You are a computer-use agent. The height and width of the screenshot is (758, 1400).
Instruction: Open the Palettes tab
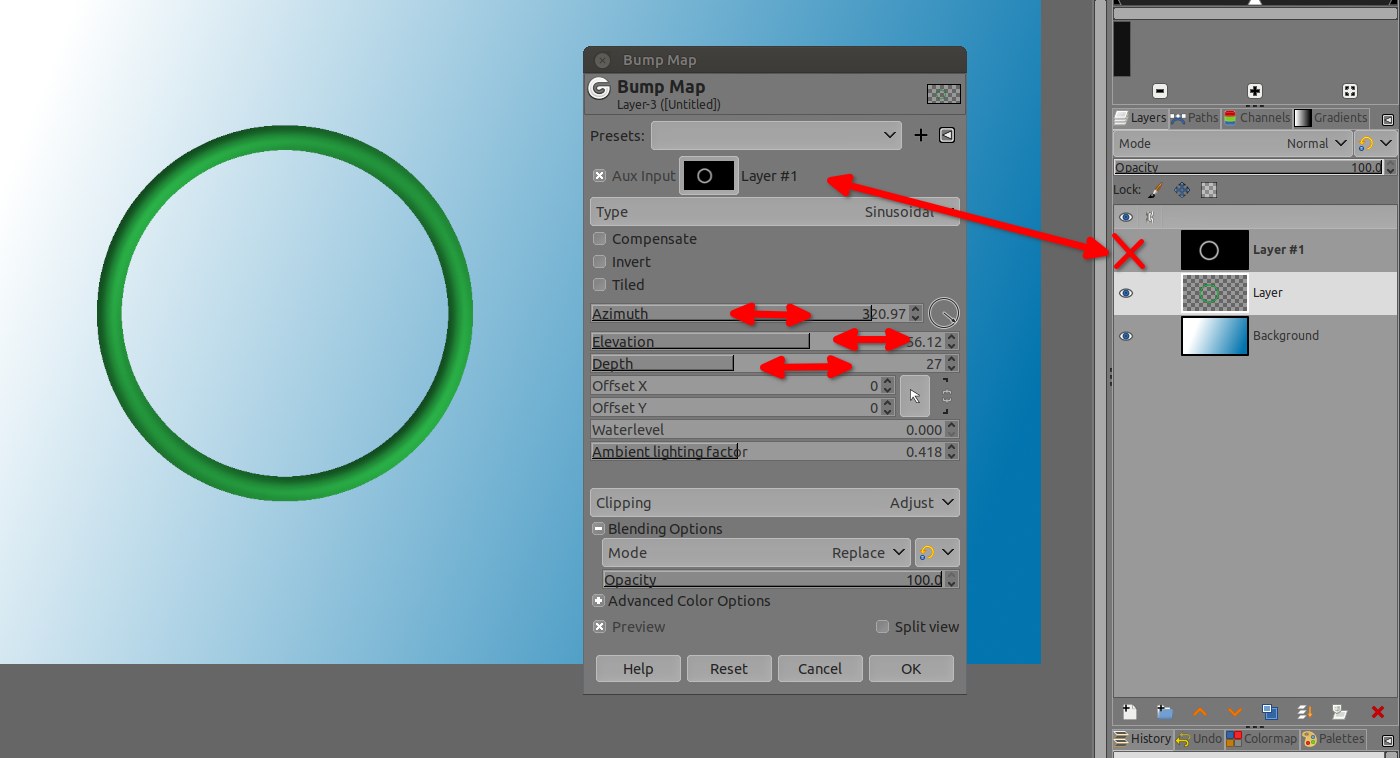pos(1333,739)
